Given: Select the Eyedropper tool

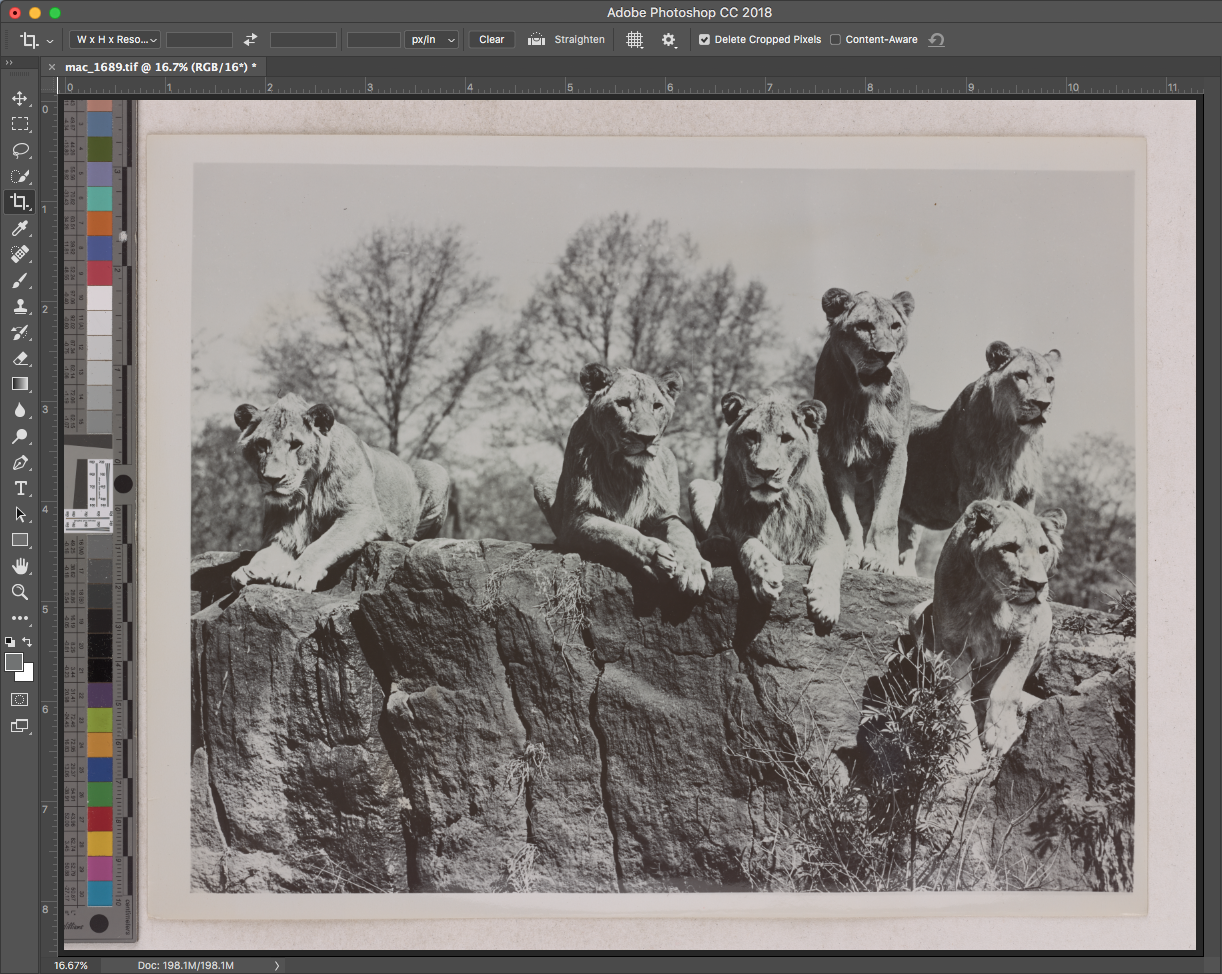Looking at the screenshot, I should point(19,229).
